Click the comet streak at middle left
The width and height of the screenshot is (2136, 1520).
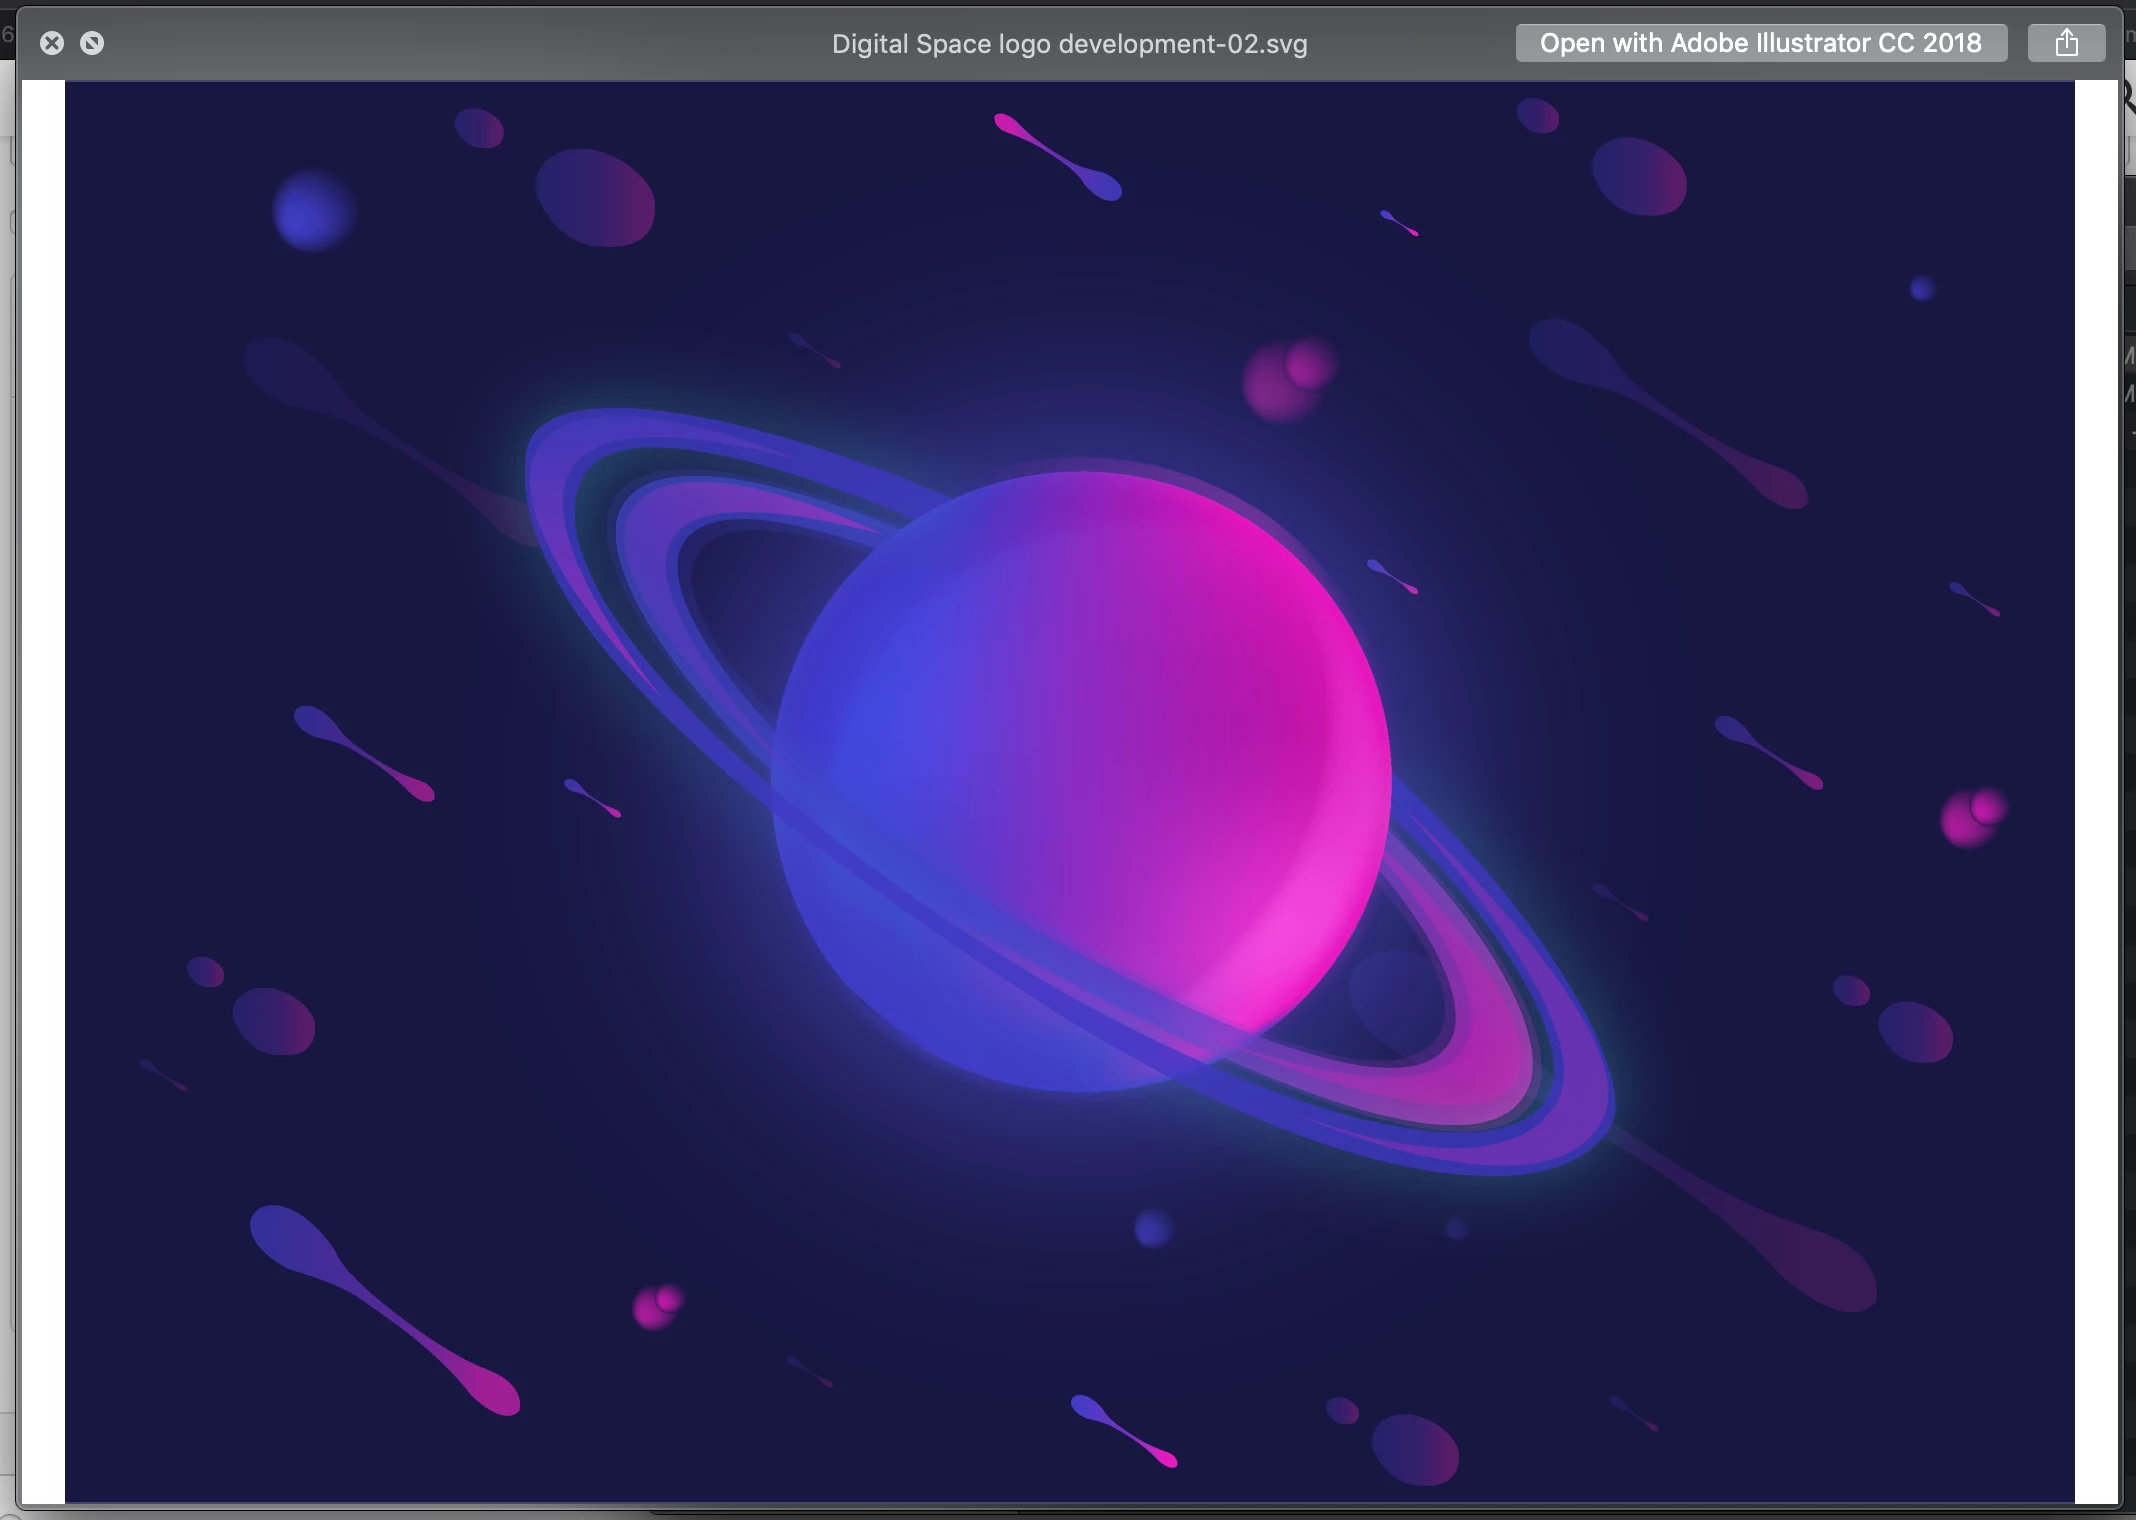tap(364, 753)
